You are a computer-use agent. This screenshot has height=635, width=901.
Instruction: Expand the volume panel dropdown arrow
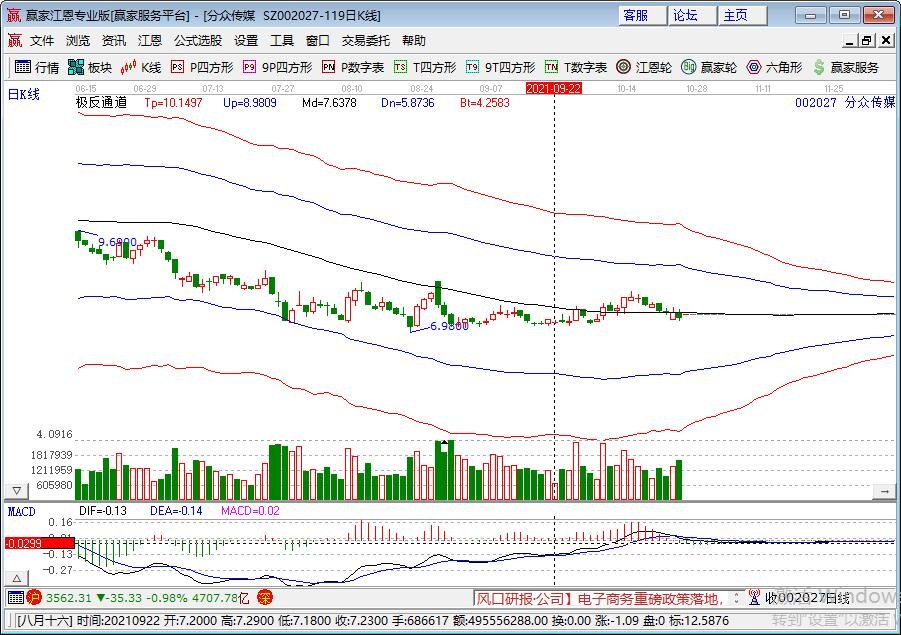coord(16,492)
